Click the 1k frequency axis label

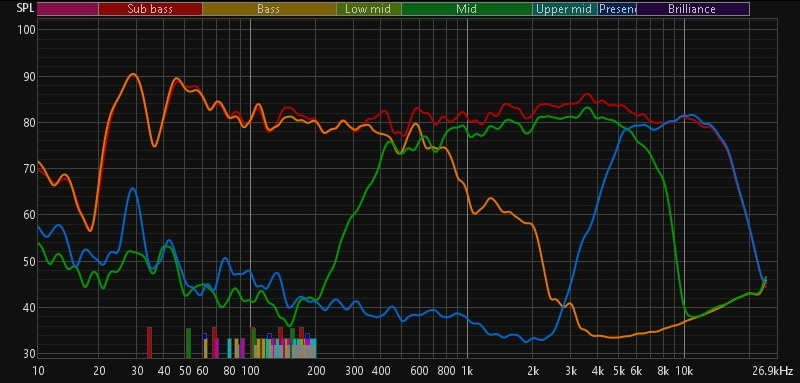467,370
